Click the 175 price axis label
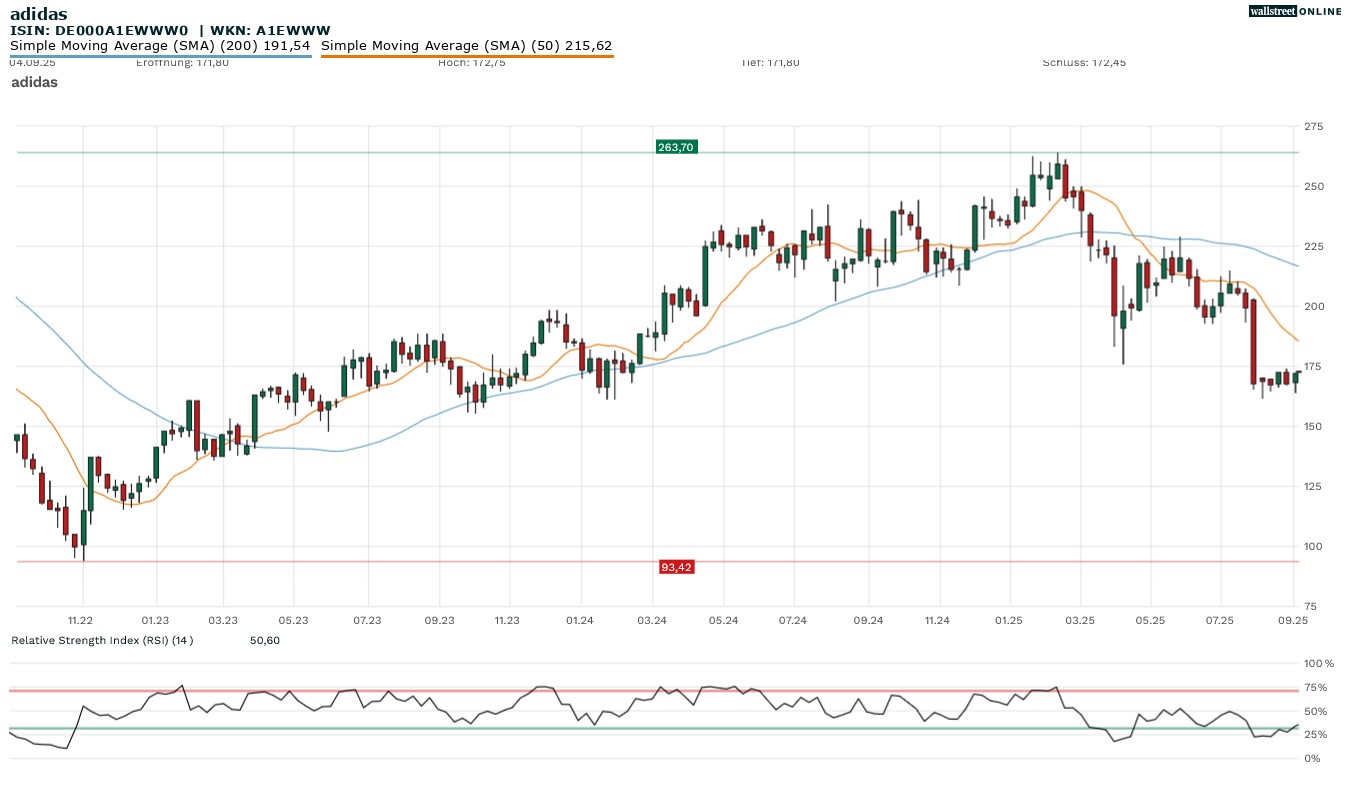The height and width of the screenshot is (786, 1349). (x=1314, y=366)
